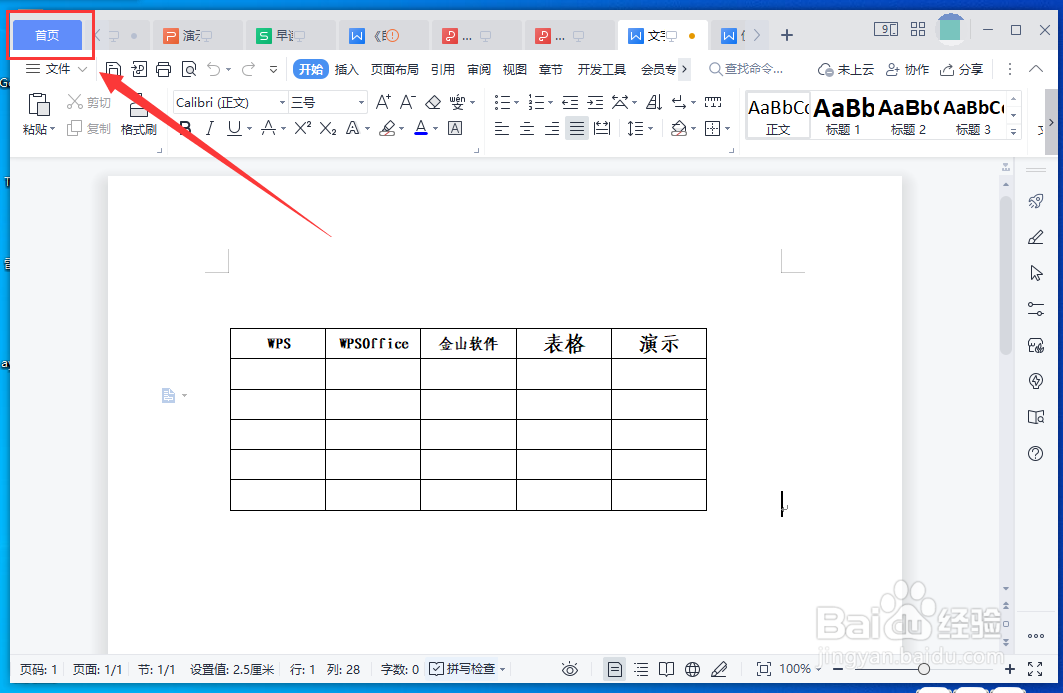Click the table cell containing 金山软件
1063x693 pixels.
[x=468, y=344]
